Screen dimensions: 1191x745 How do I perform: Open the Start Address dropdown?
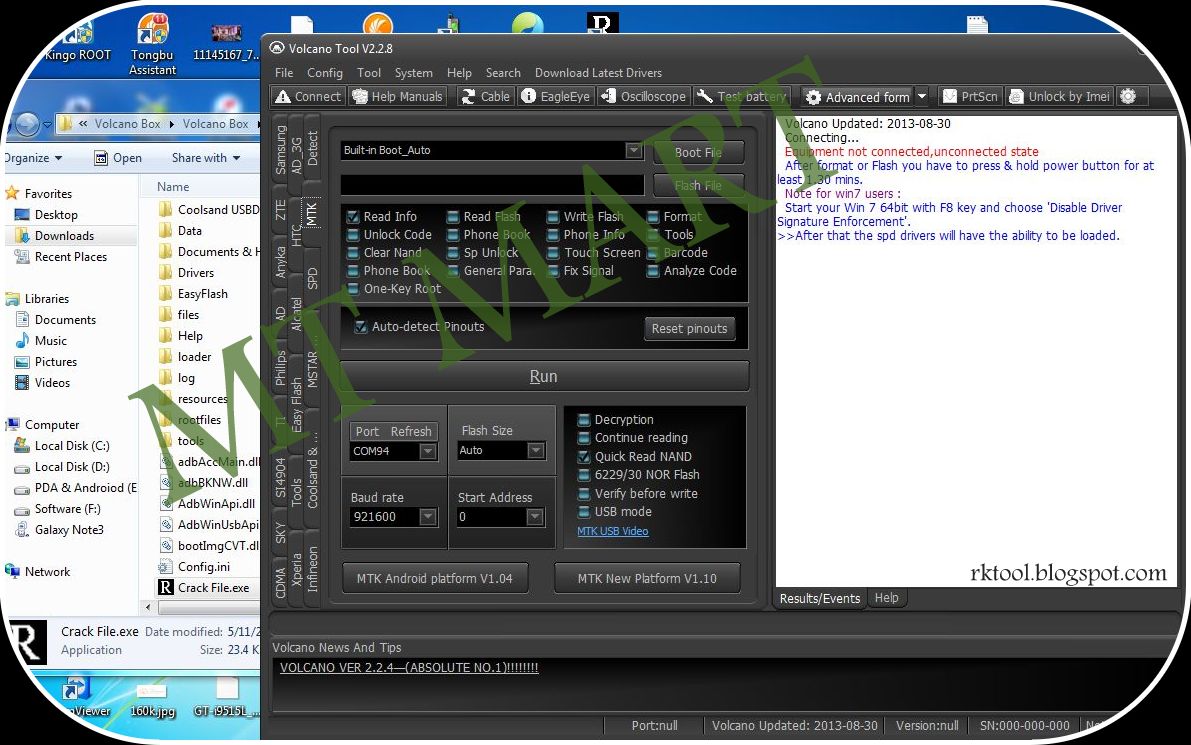click(x=535, y=516)
